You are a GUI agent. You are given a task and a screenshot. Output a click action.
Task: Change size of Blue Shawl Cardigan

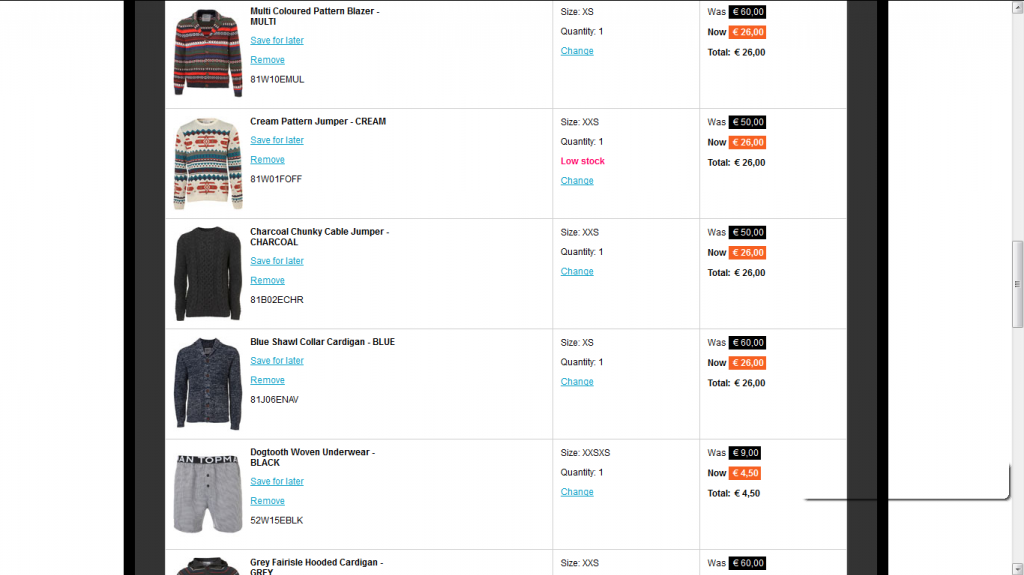point(577,382)
